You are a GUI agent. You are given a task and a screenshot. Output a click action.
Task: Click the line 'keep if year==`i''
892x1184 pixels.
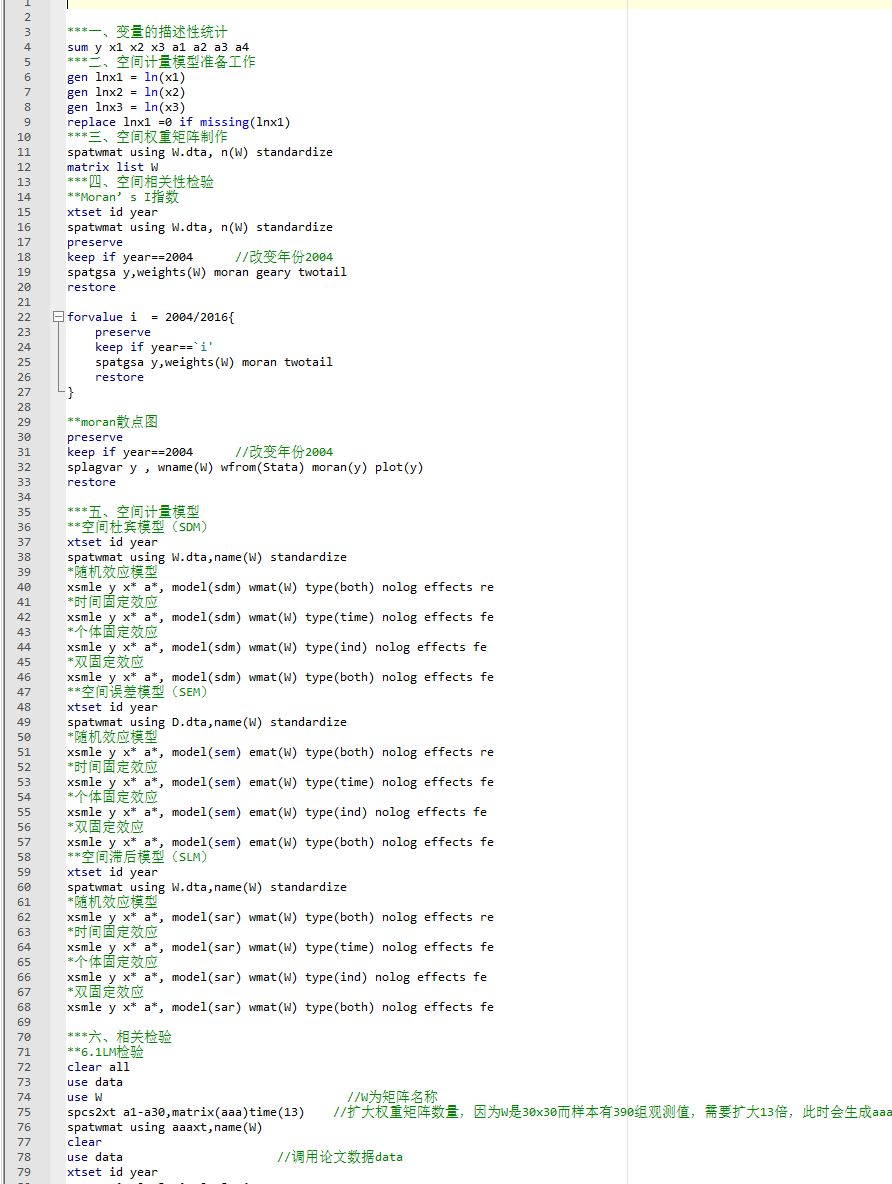(x=154, y=347)
